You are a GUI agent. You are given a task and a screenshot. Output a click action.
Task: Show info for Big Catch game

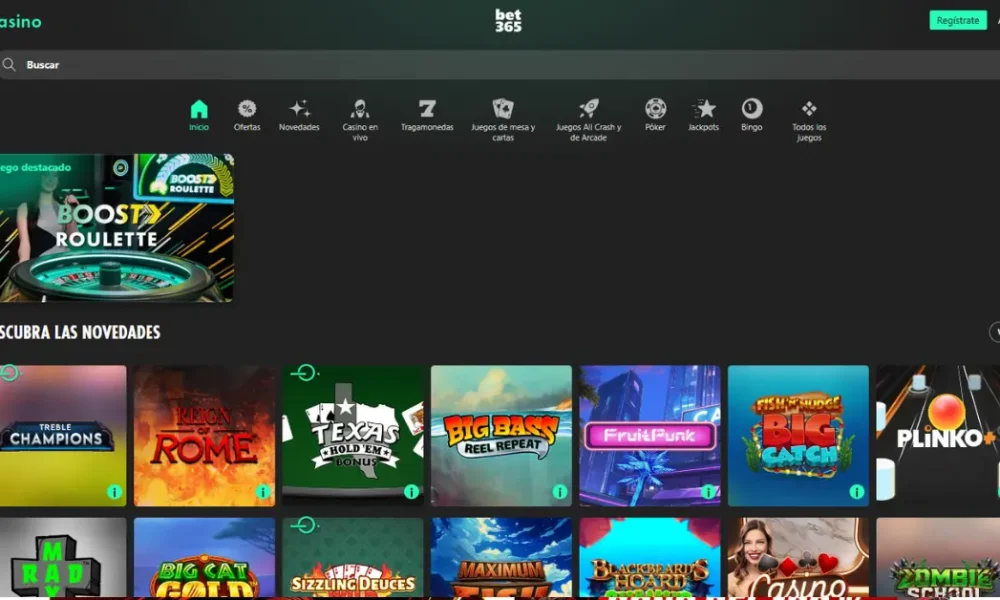(857, 492)
